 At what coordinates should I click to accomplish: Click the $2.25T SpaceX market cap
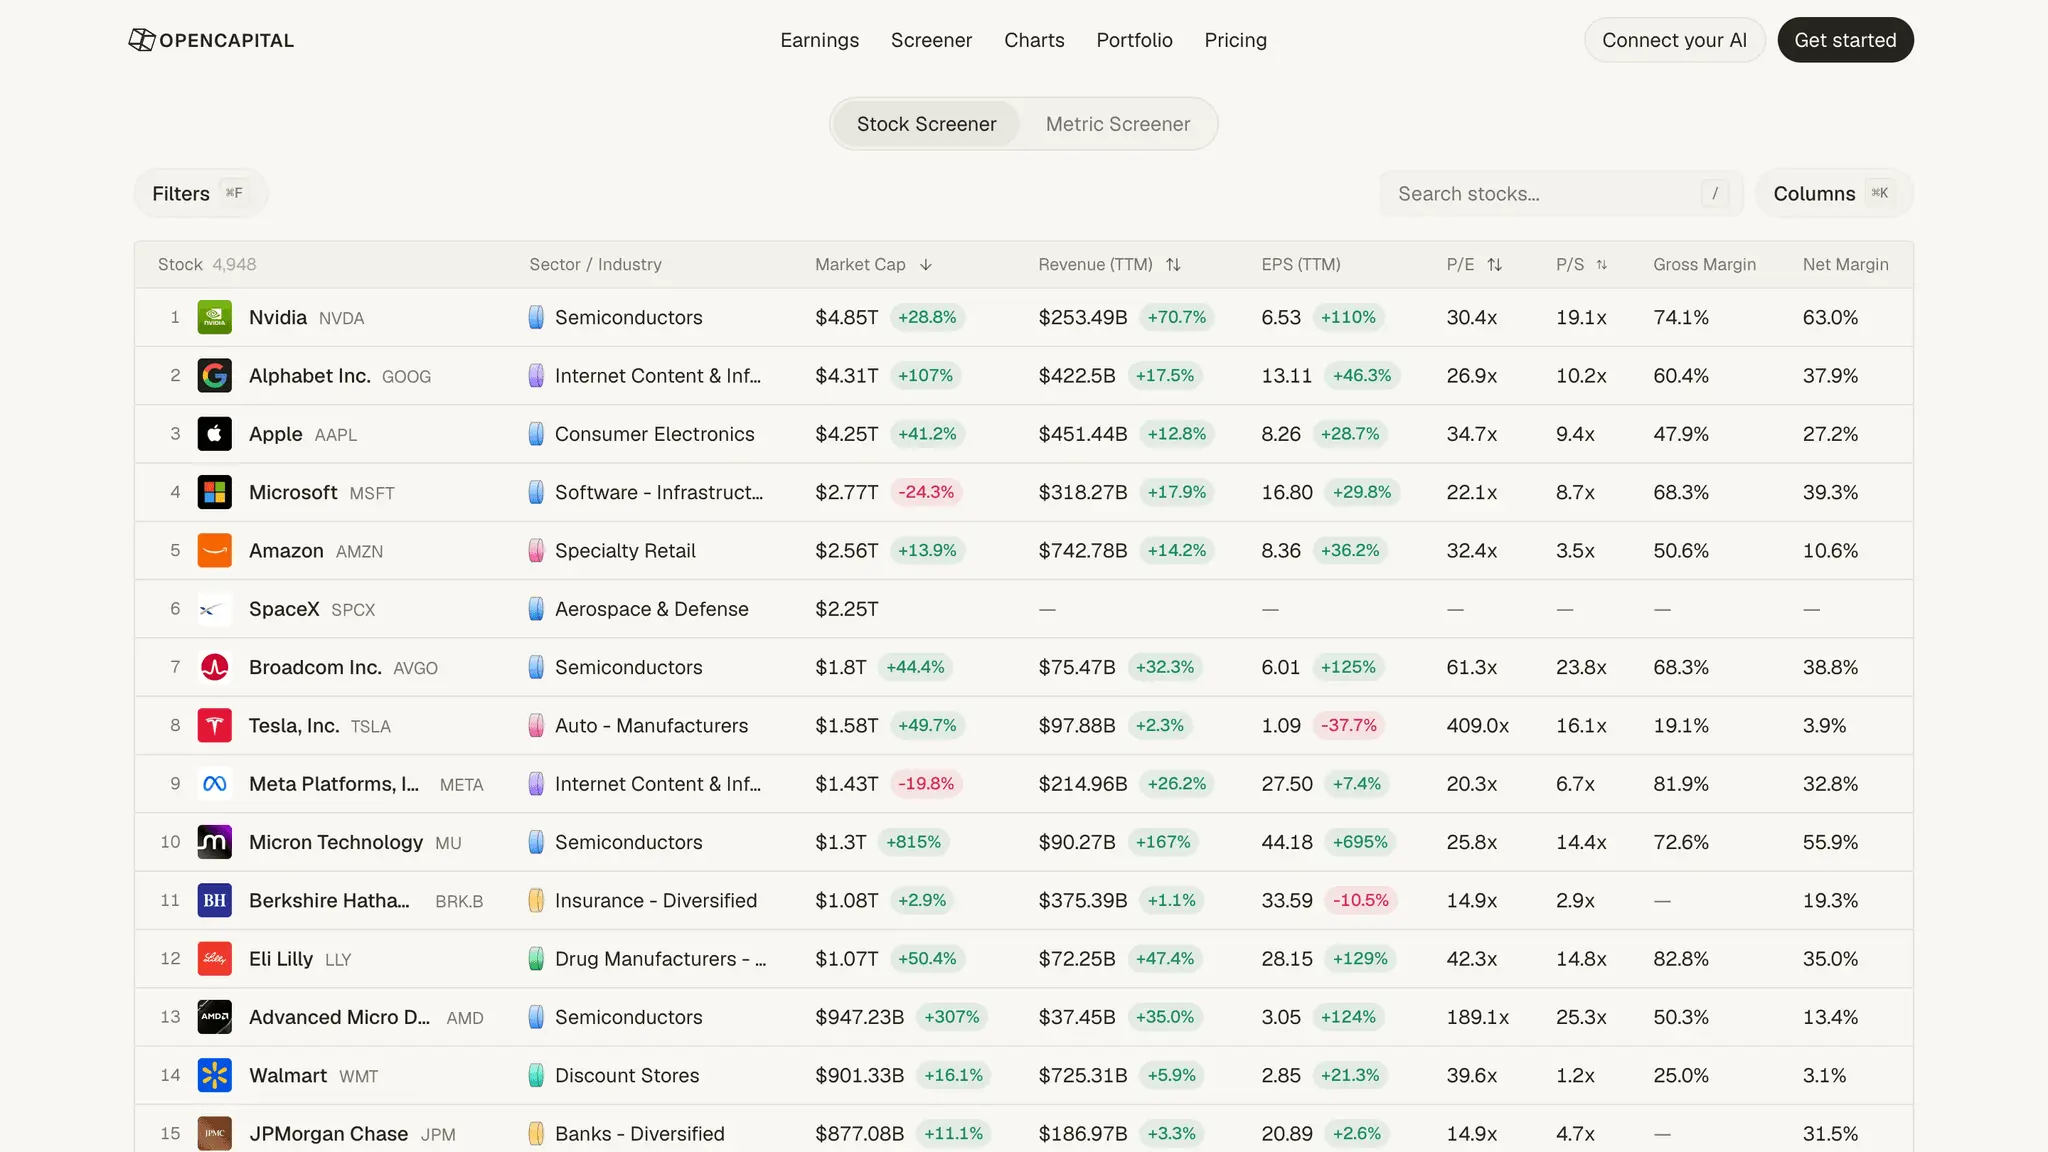click(x=846, y=609)
